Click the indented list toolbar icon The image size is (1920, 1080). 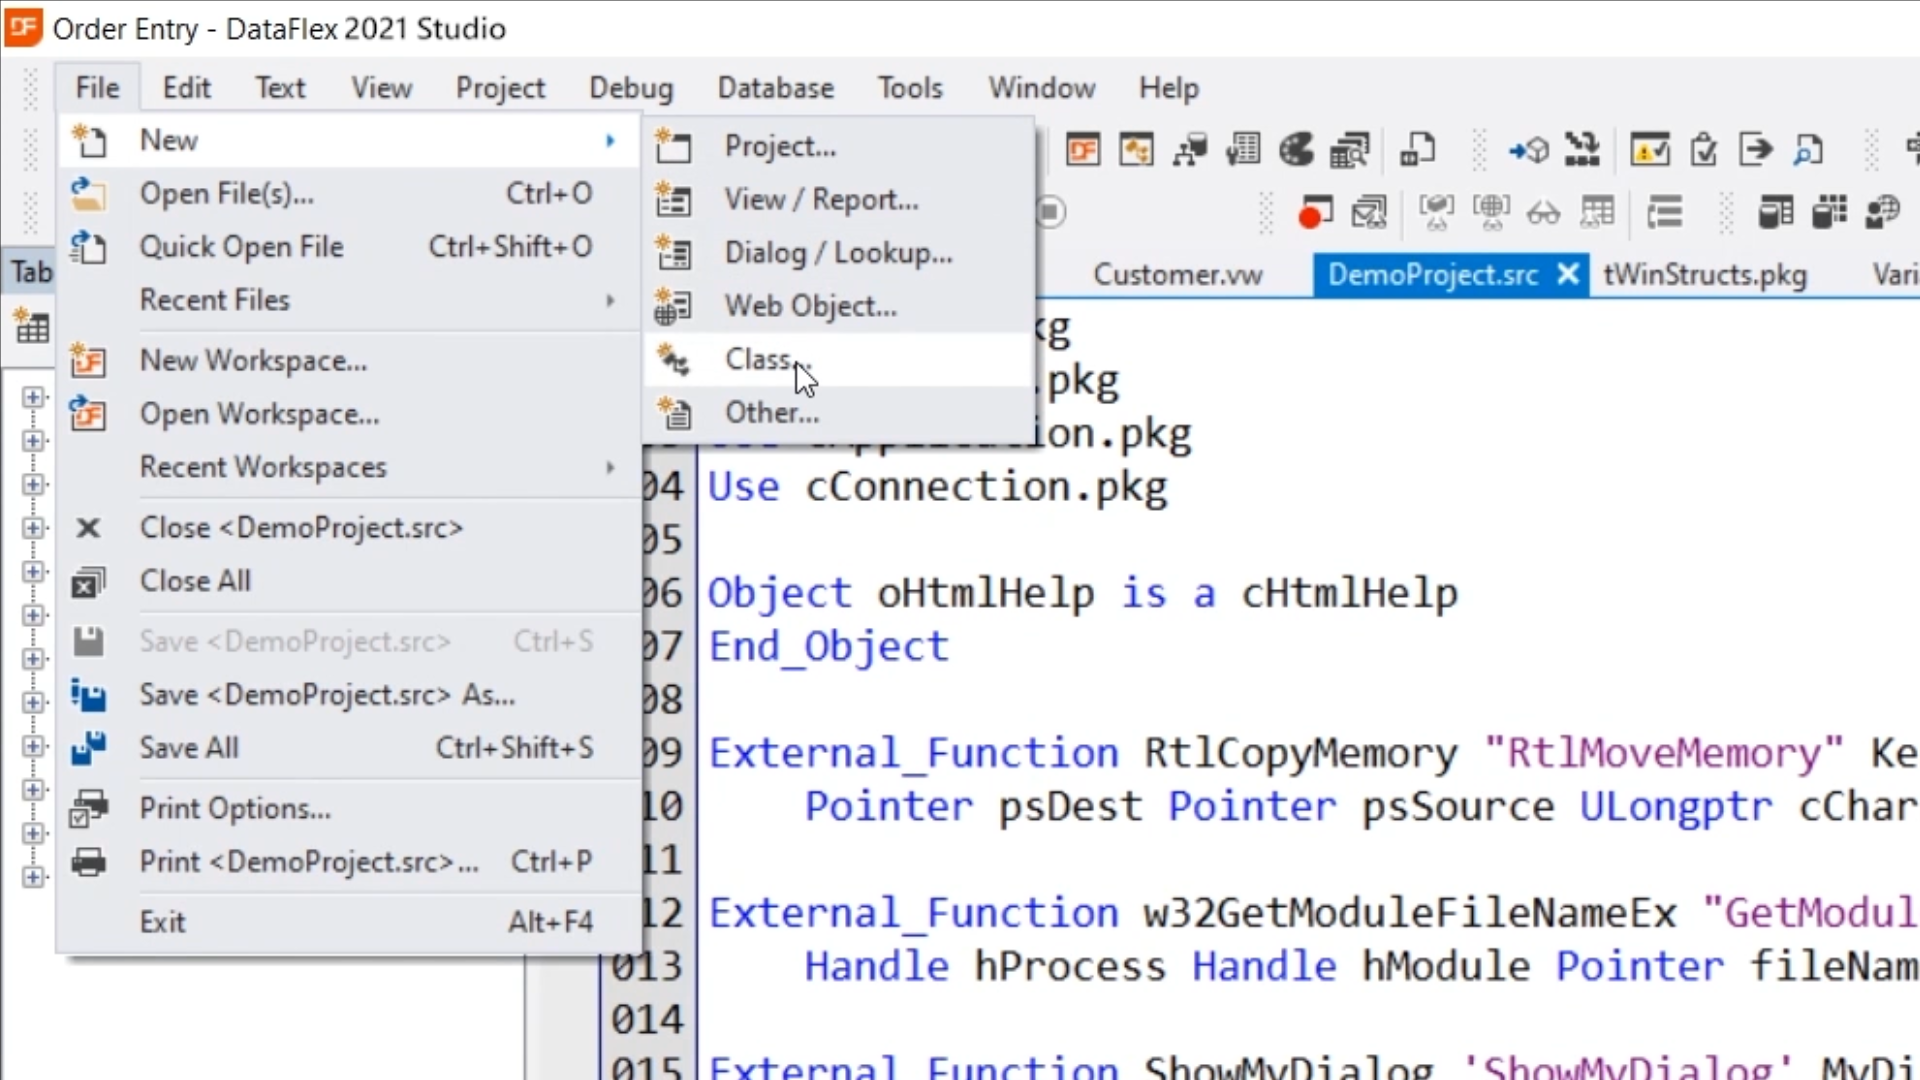coord(1664,212)
